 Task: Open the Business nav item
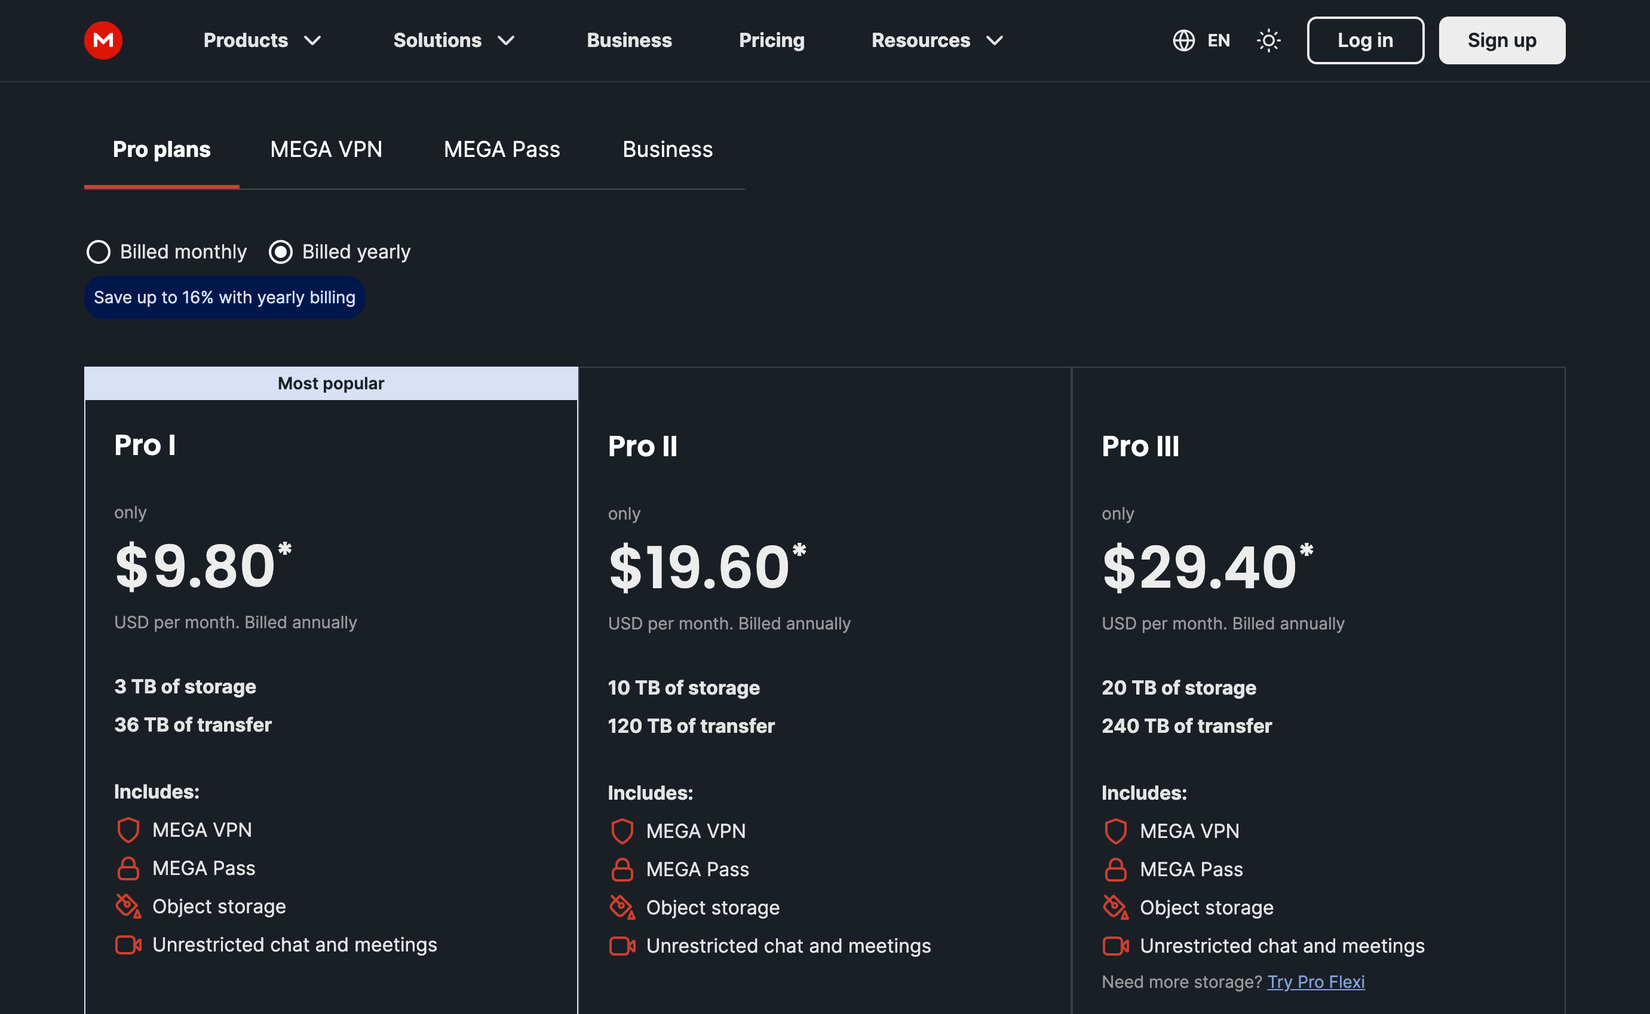pyautogui.click(x=629, y=40)
